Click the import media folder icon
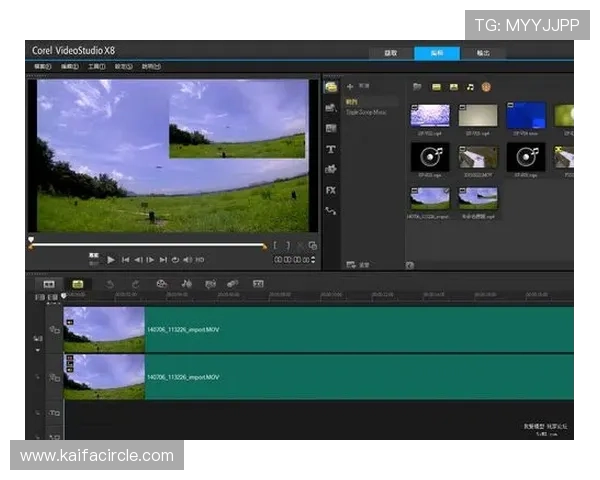The image size is (600, 480). 417,87
